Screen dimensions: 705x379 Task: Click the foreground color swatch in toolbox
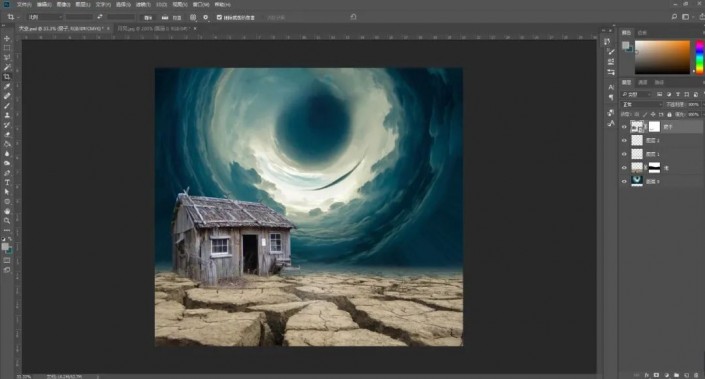(x=5, y=246)
